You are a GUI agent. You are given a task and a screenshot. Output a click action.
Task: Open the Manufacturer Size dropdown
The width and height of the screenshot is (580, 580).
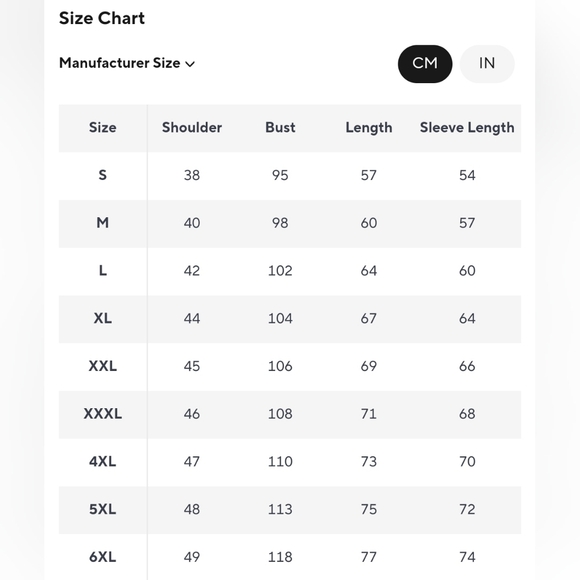[127, 63]
